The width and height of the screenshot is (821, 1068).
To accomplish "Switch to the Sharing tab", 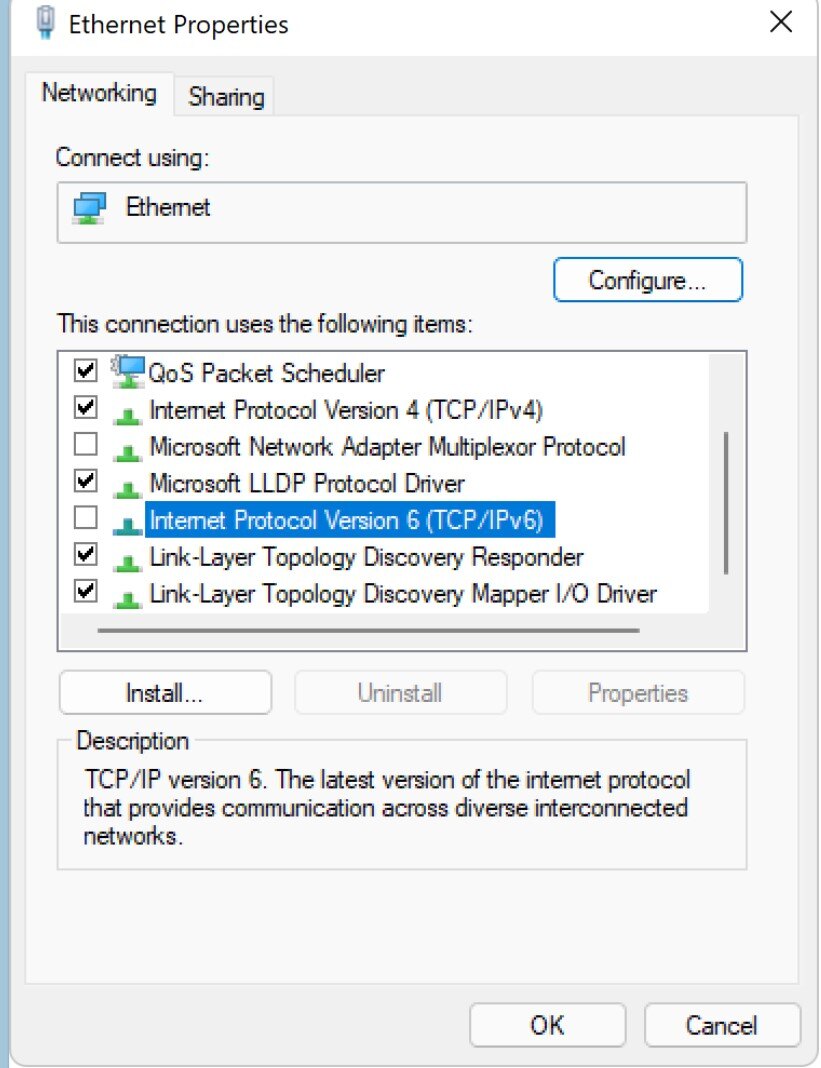I will tap(224, 96).
